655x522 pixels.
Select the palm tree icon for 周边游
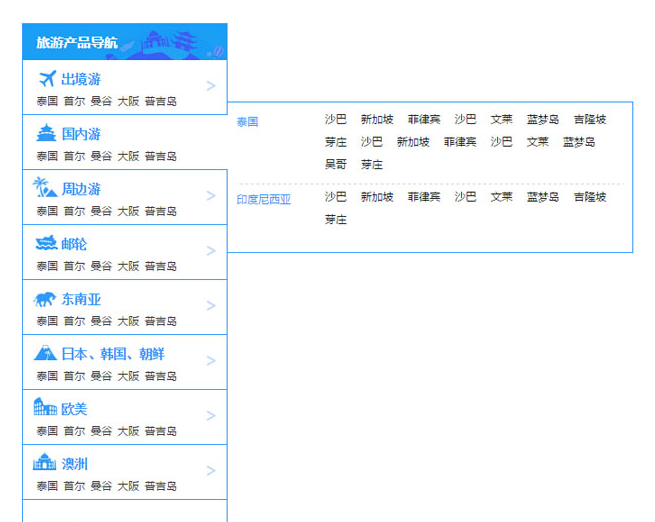coord(44,188)
